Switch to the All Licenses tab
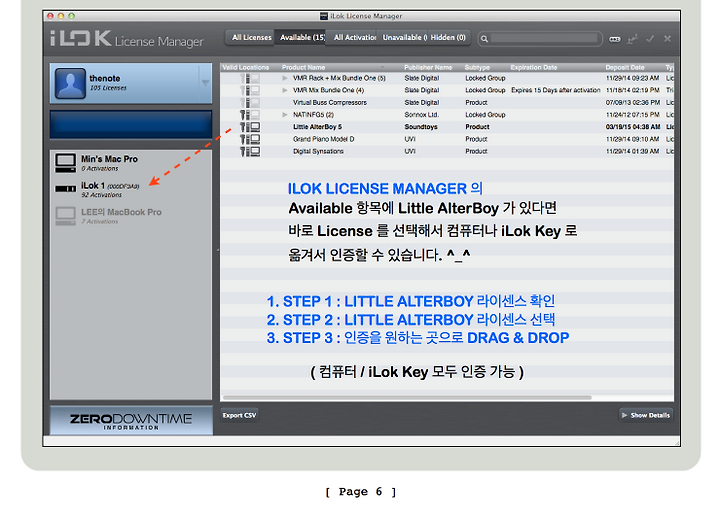Image resolution: width=720 pixels, height=516 pixels. tap(251, 38)
